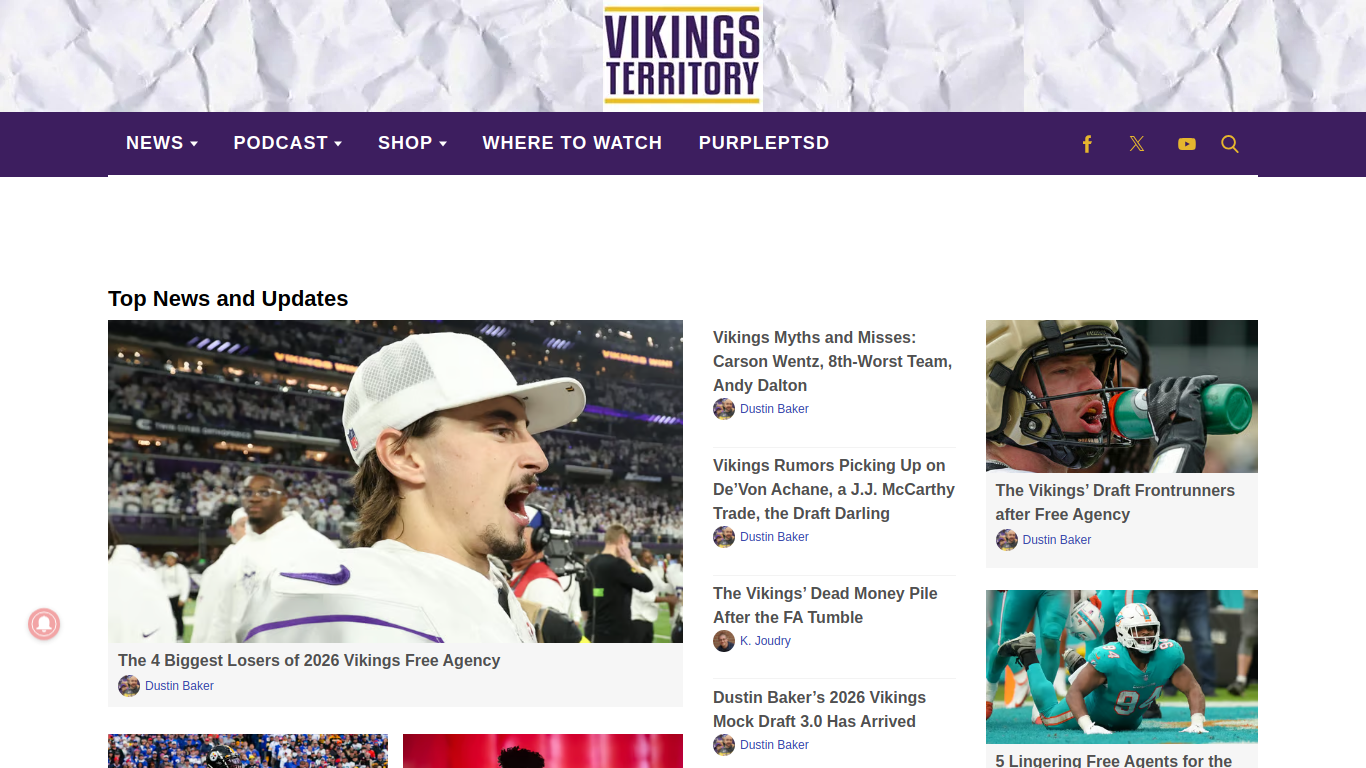Open 'Dustin Baker's 2026 Vikings Mock Draft 3.0'
Screen dimensions: 1366x768
(820, 709)
